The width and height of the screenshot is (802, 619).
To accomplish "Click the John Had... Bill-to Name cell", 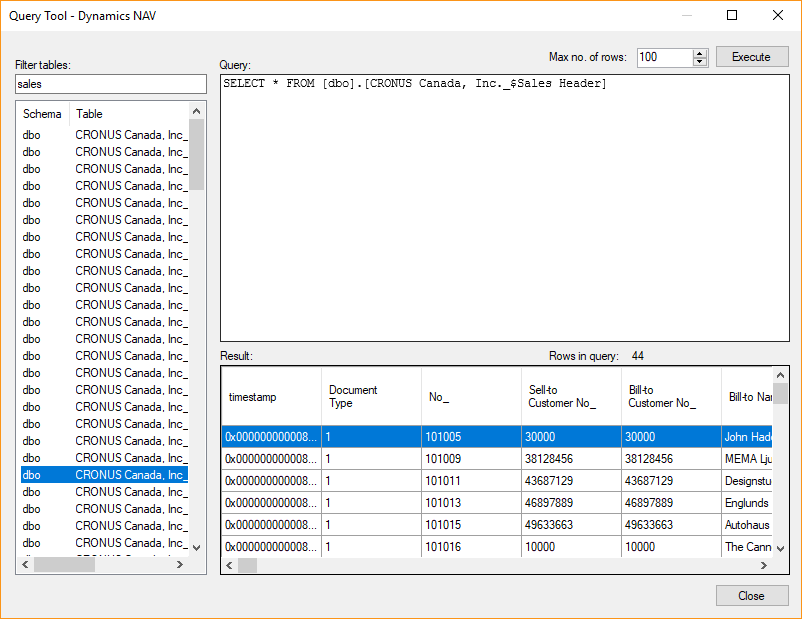I will tap(747, 437).
